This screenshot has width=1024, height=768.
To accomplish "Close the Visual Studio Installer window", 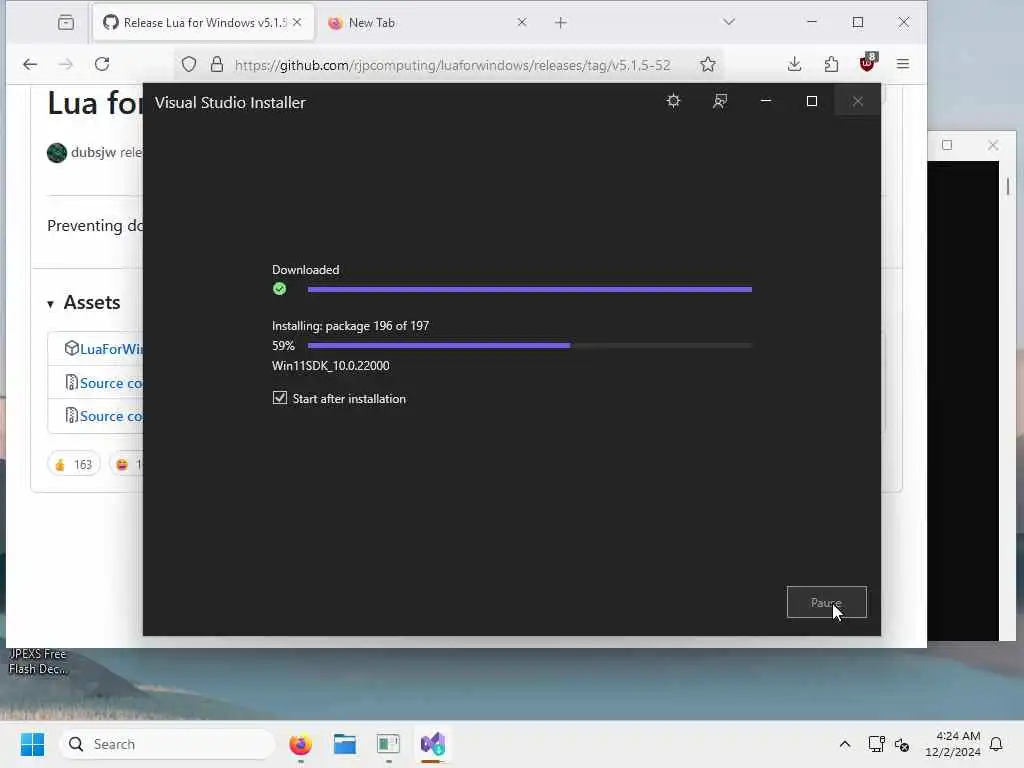I will pos(857,101).
